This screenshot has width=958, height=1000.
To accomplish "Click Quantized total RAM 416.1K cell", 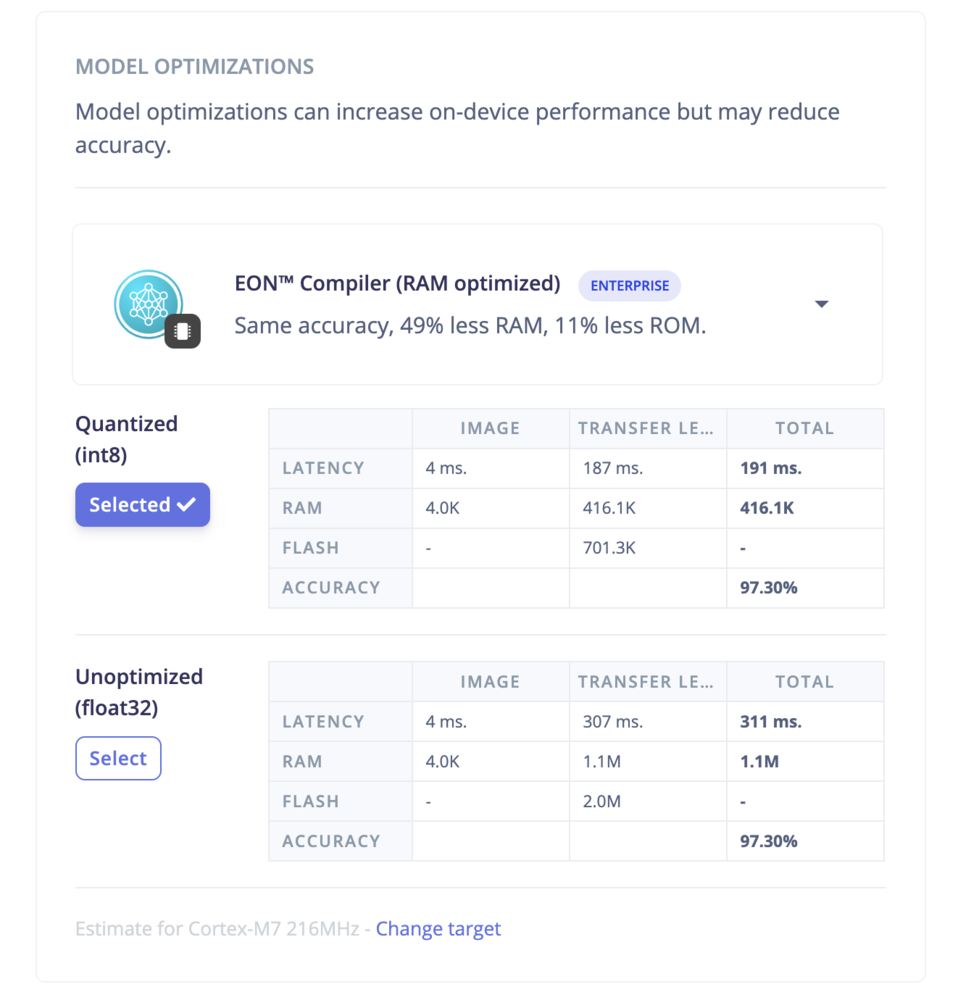I will click(x=805, y=508).
